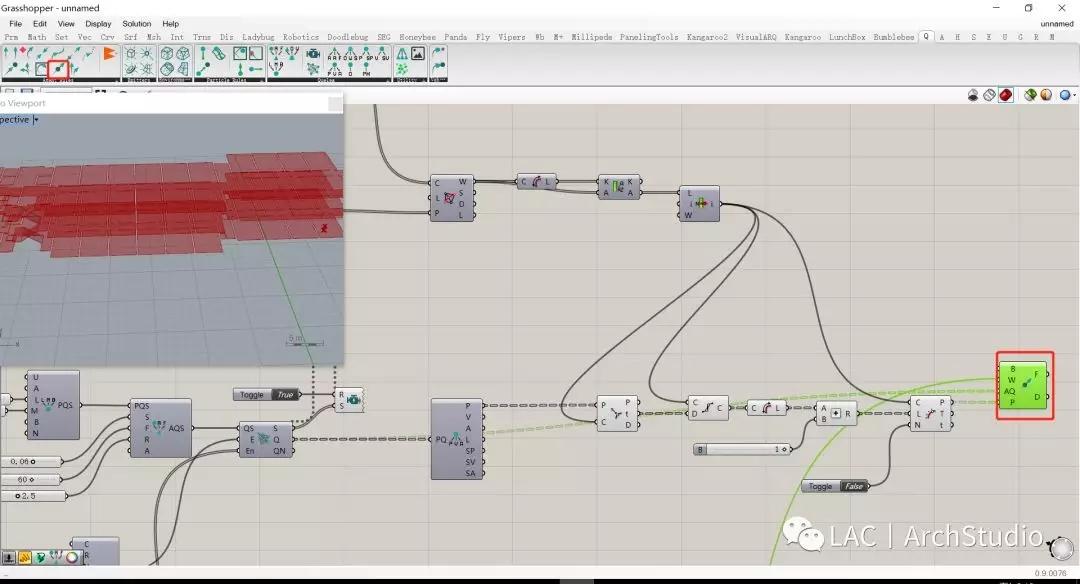Image resolution: width=1080 pixels, height=584 pixels.
Task: Switch to the Kangaroo2 tab
Action: click(x=707, y=37)
